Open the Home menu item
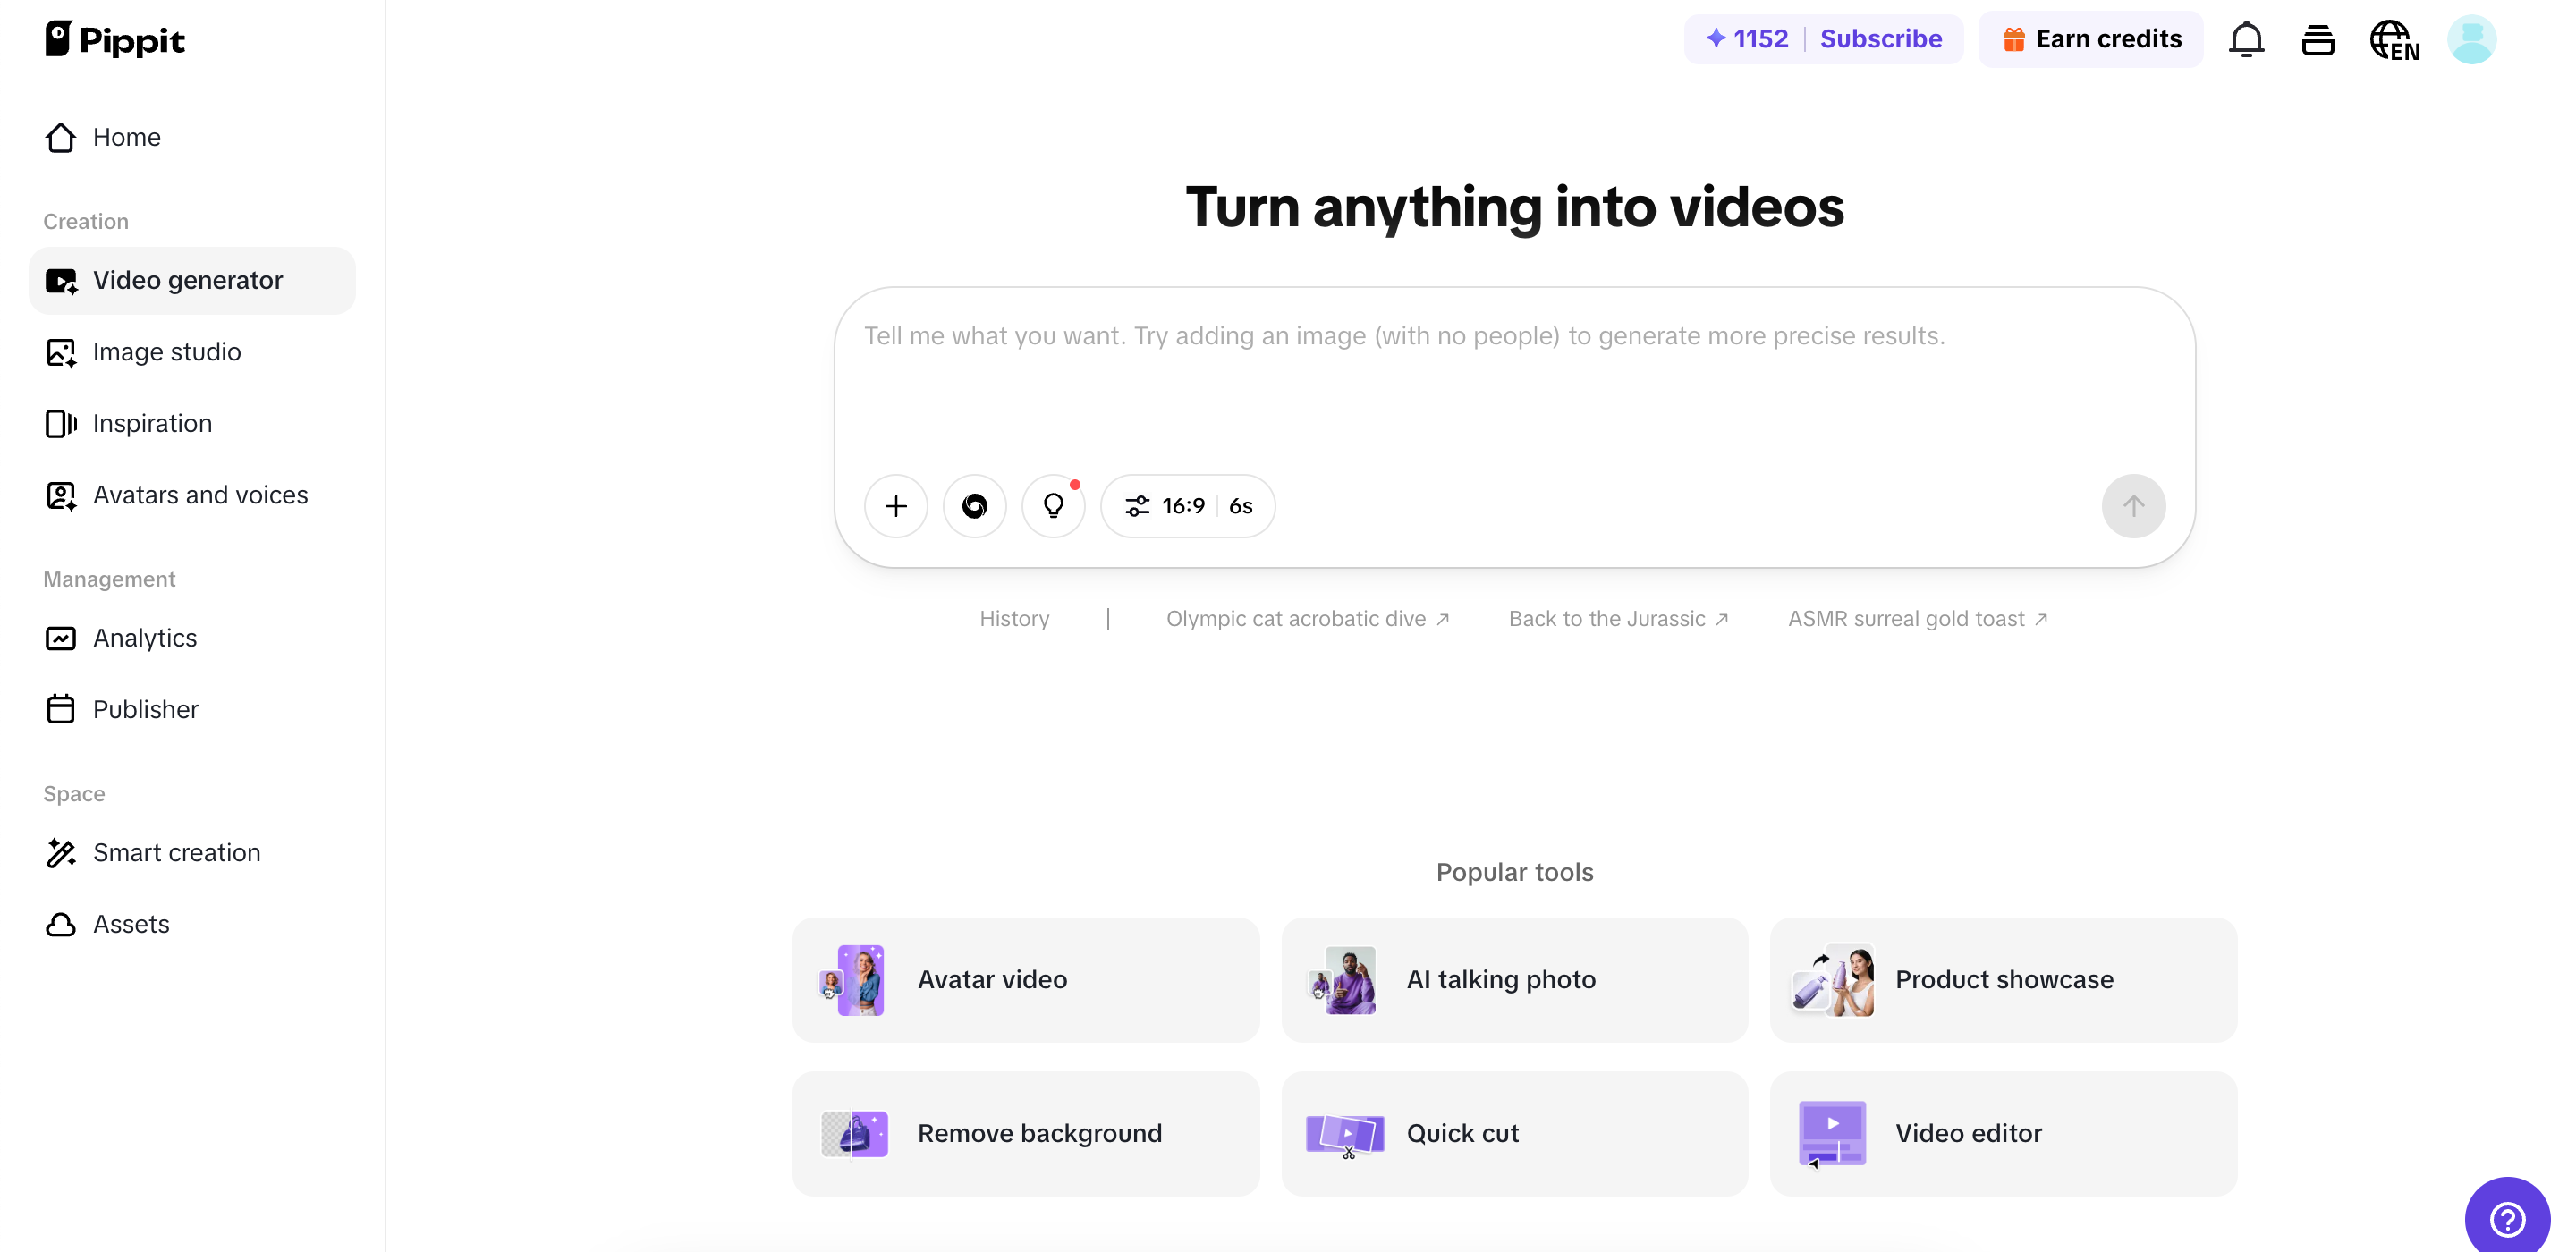The image size is (2576, 1252). pyautogui.click(x=126, y=137)
